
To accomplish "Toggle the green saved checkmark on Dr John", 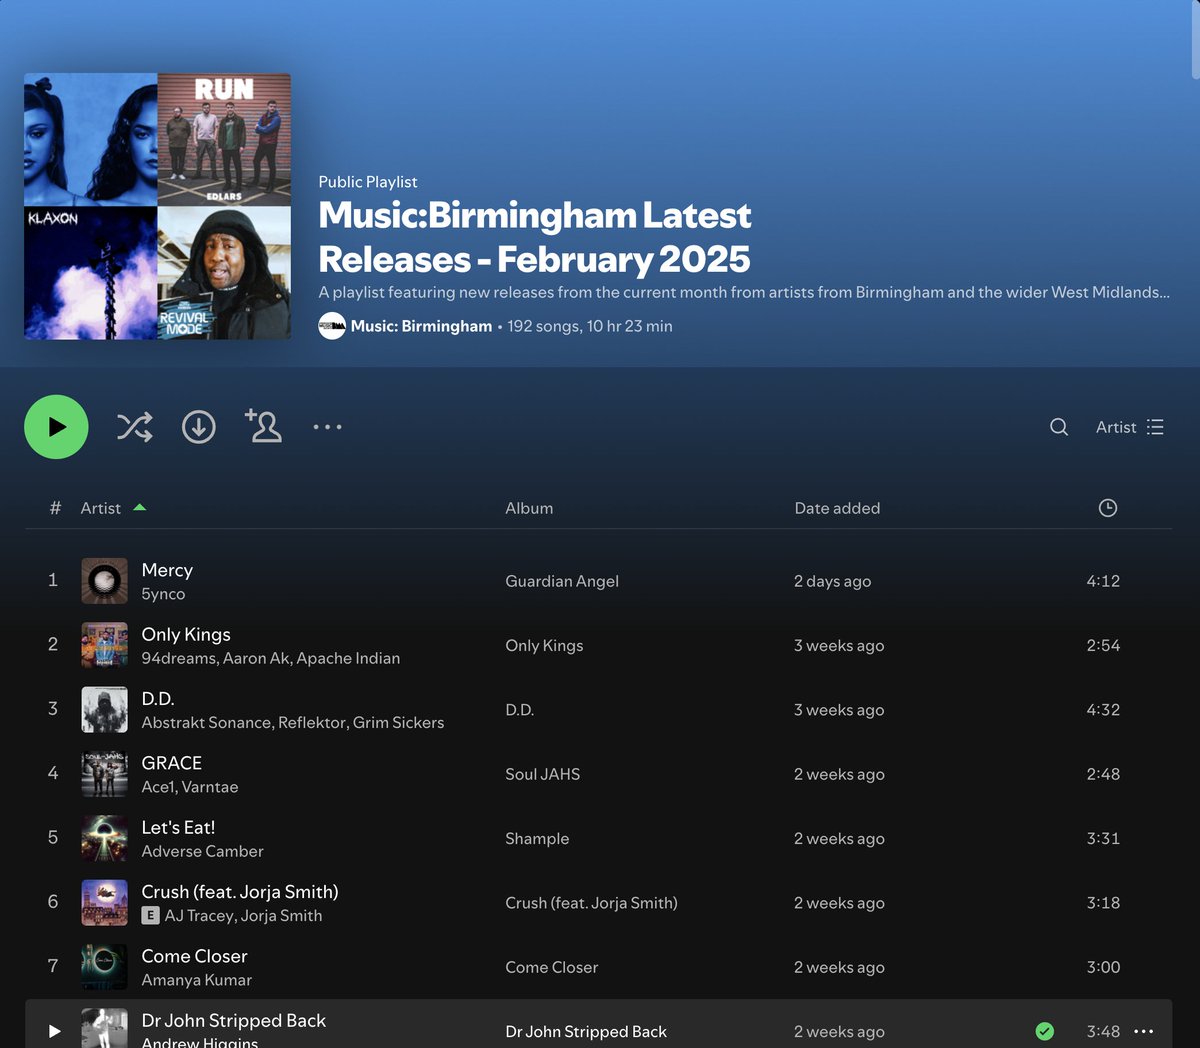I will (x=1044, y=1031).
